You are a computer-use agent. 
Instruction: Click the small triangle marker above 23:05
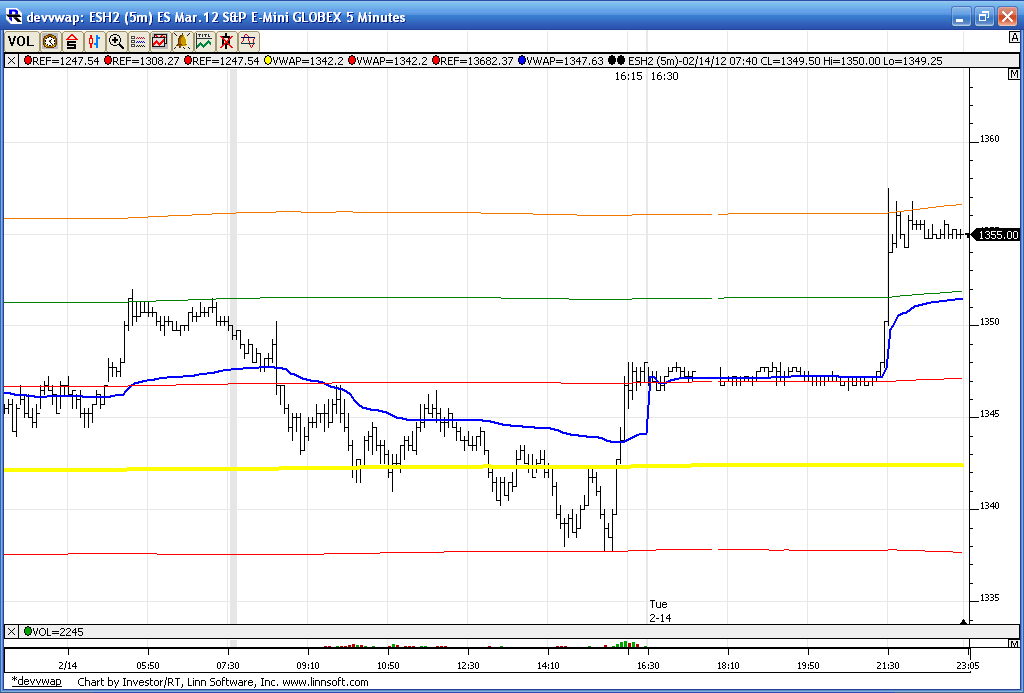(x=963, y=622)
